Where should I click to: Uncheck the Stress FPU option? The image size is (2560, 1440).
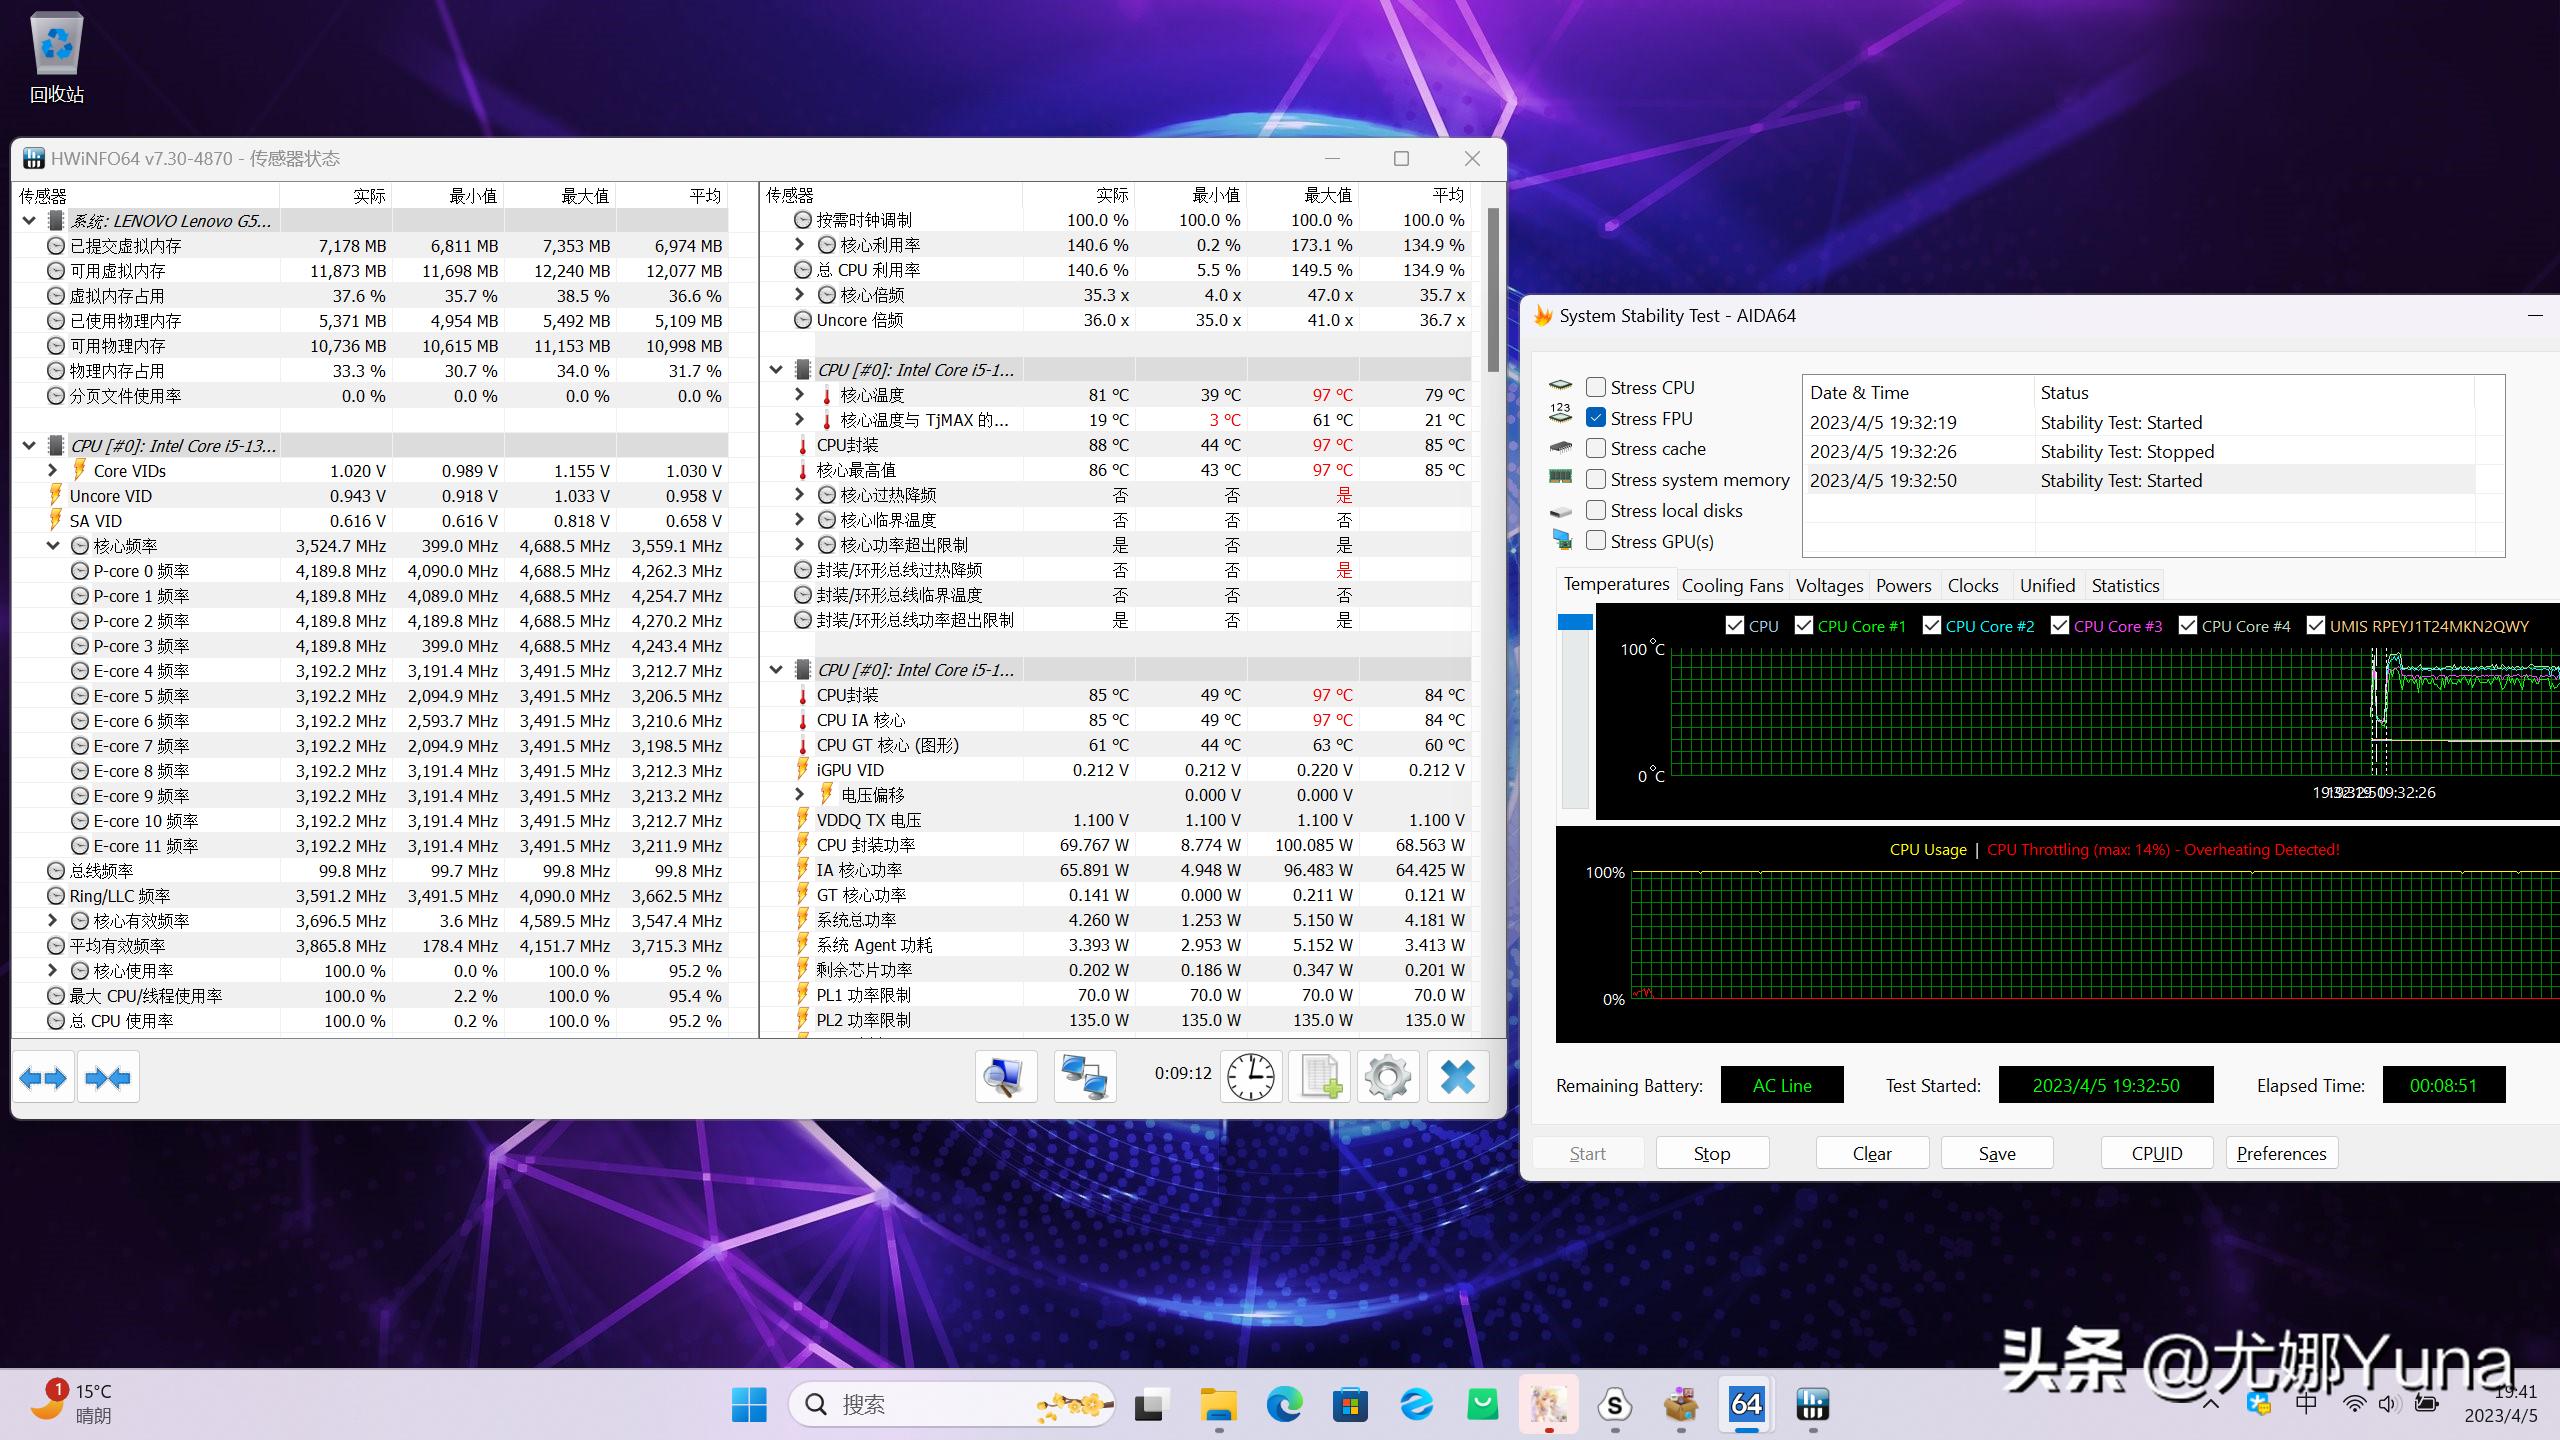[x=1596, y=418]
